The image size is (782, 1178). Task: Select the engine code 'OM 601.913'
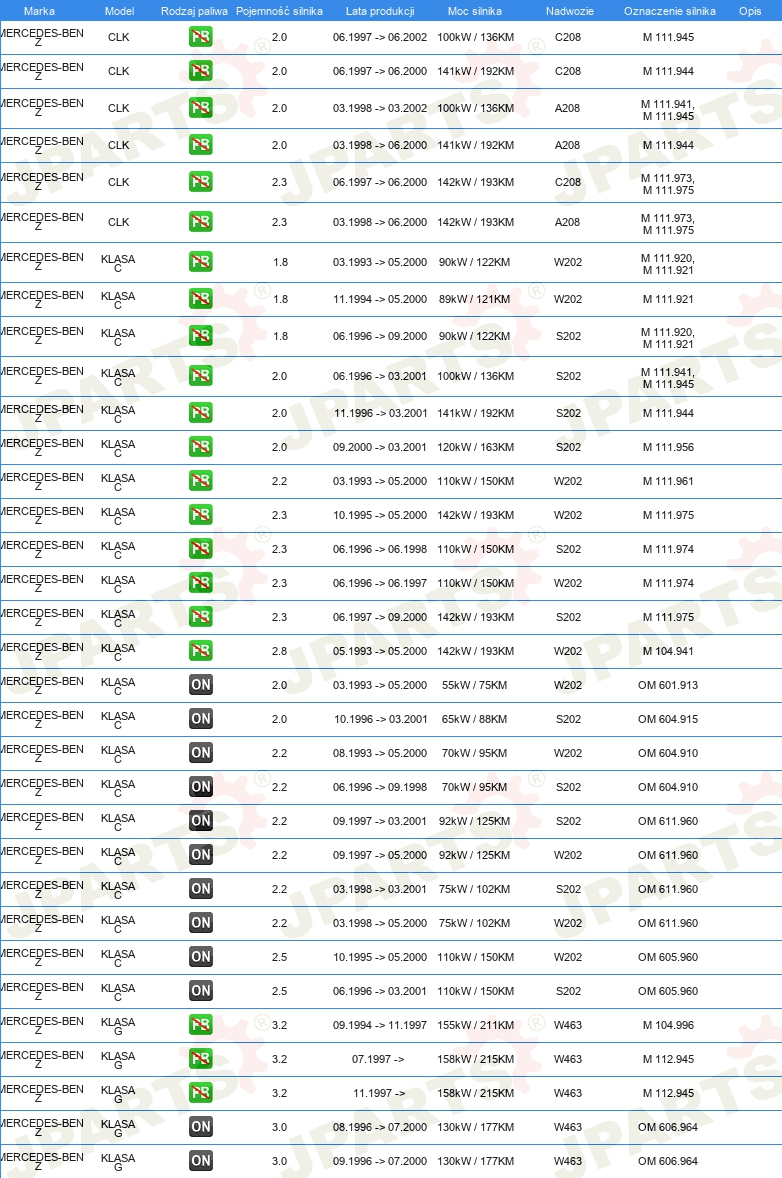pyautogui.click(x=668, y=685)
